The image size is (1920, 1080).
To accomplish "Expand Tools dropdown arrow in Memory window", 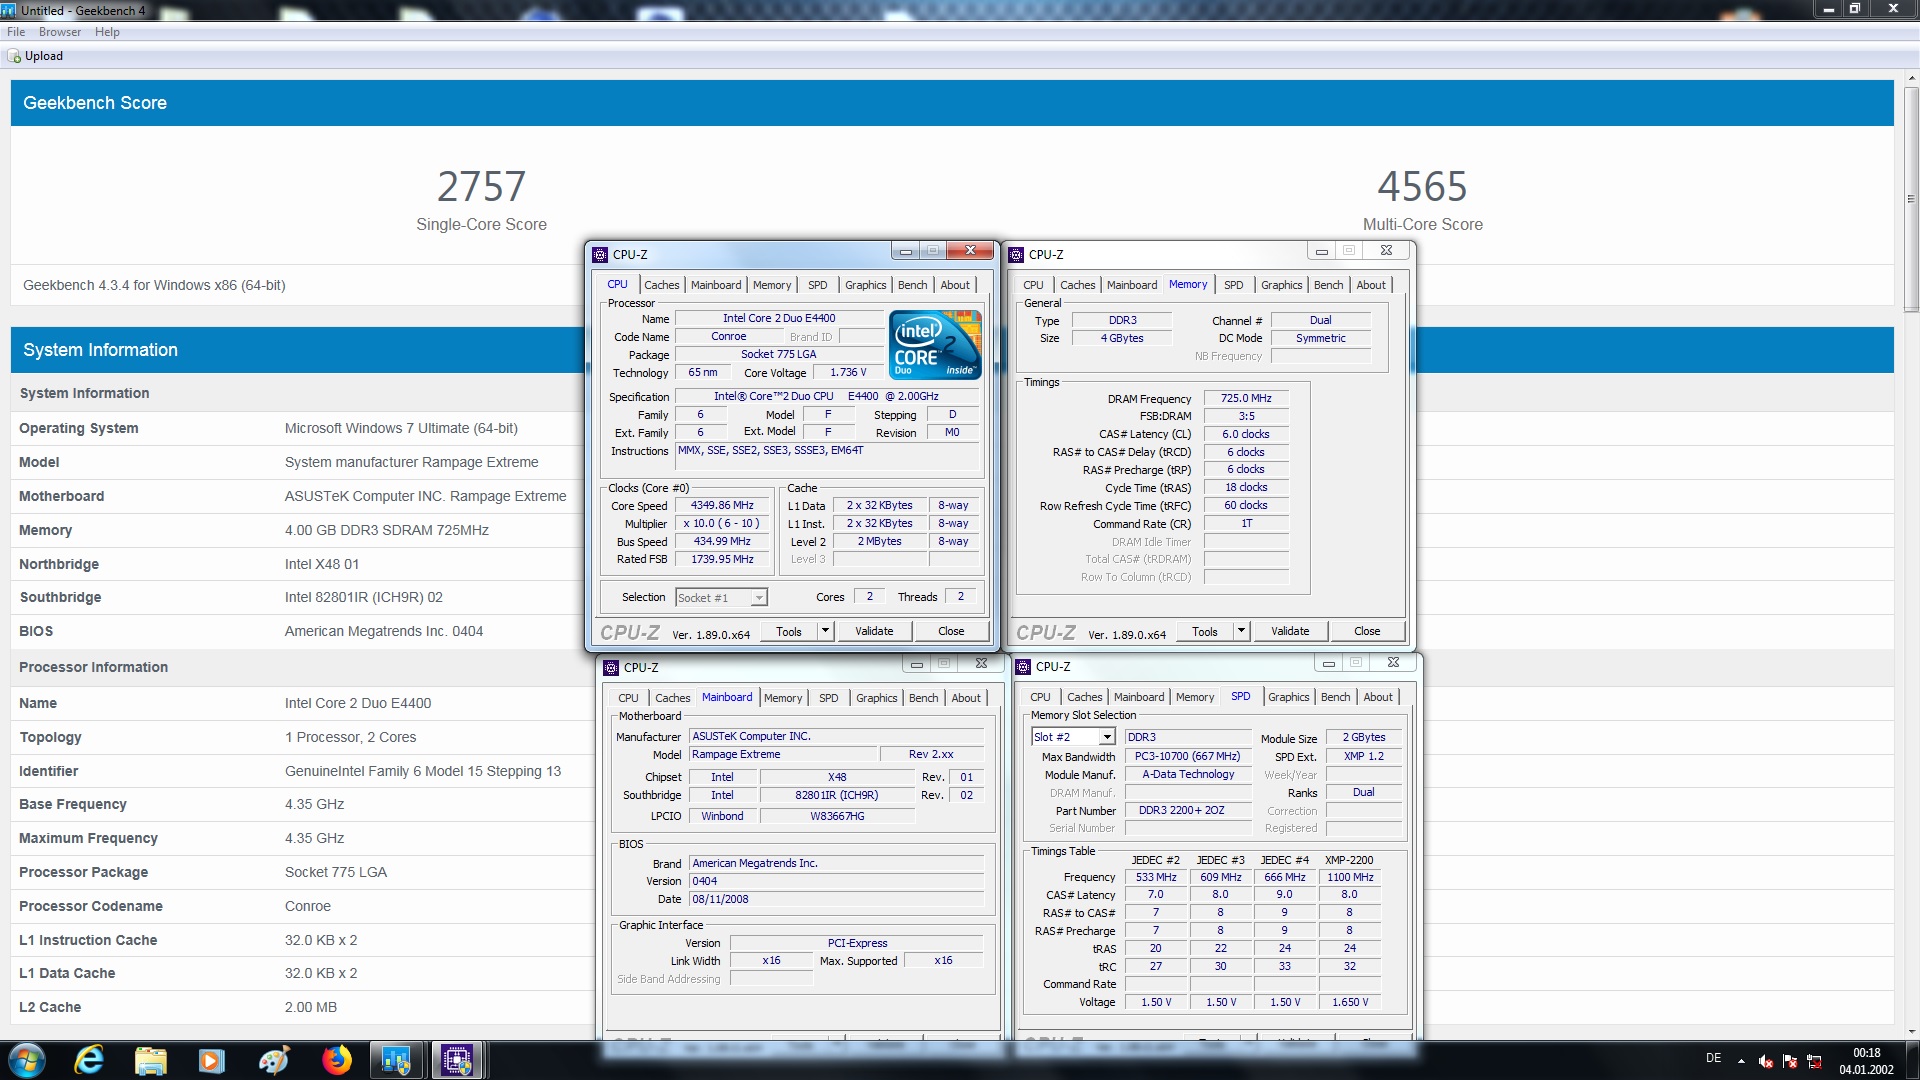I will pos(1241,631).
